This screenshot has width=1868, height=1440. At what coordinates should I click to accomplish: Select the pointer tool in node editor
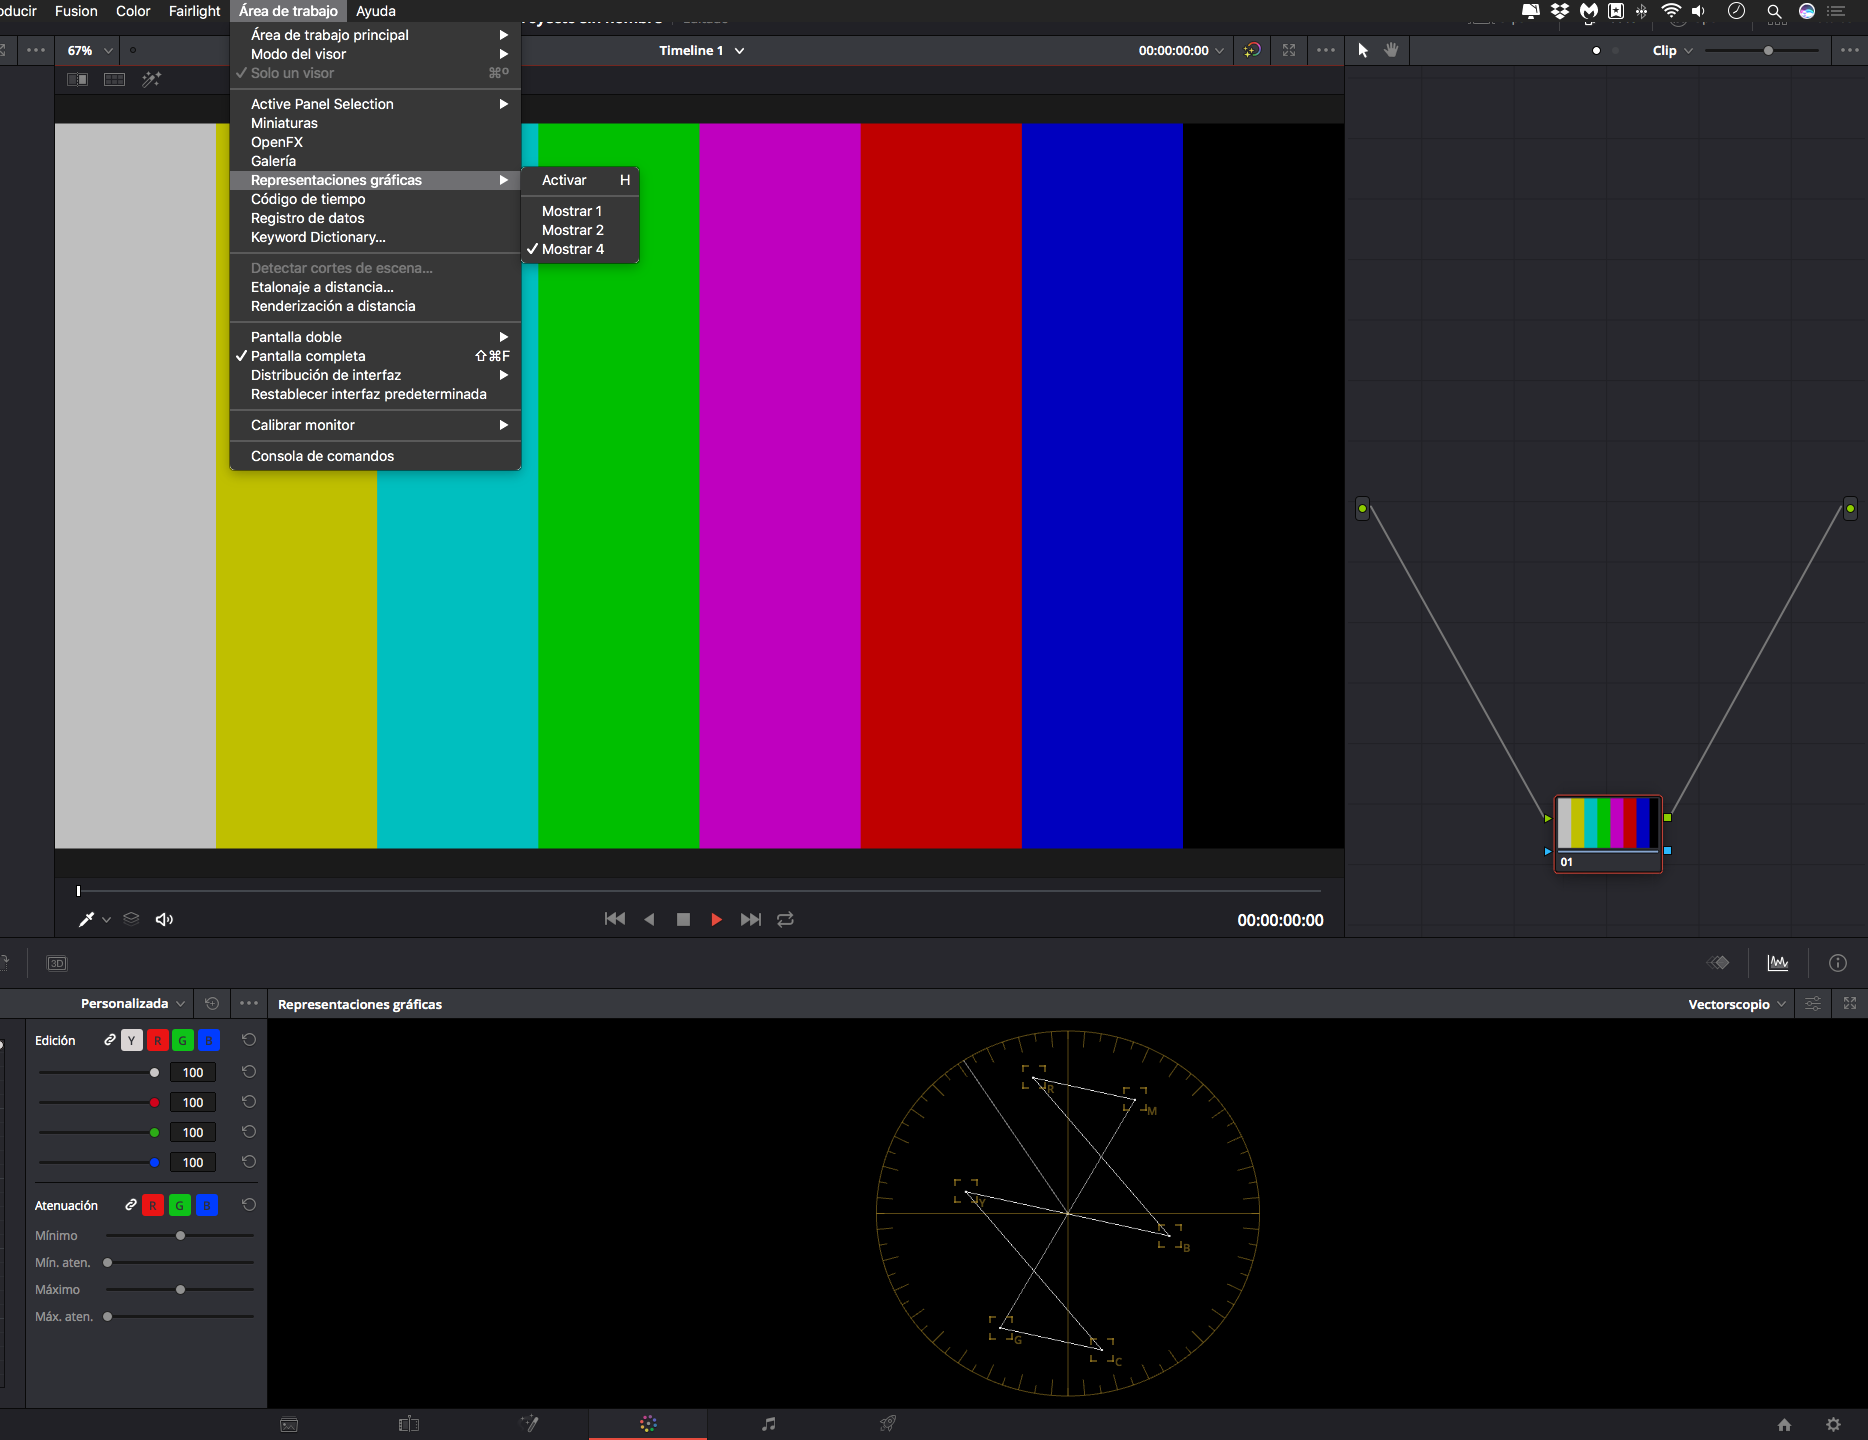(1363, 50)
